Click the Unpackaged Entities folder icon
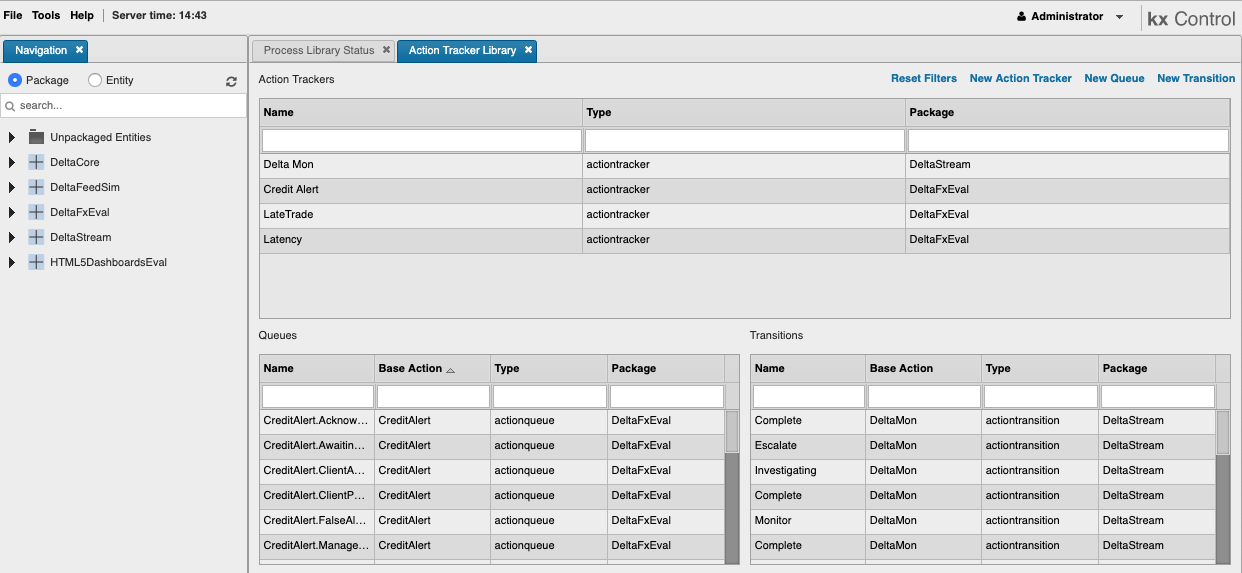This screenshot has width=1242, height=573. [36, 137]
